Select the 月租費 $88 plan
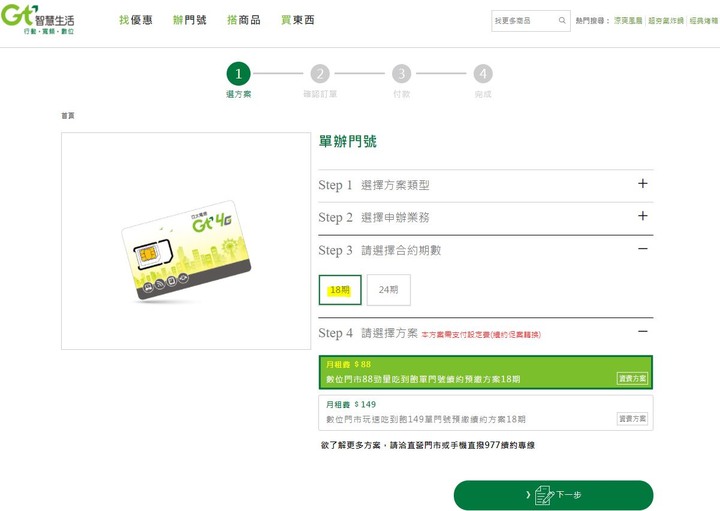The width and height of the screenshot is (720, 511). tap(485, 372)
